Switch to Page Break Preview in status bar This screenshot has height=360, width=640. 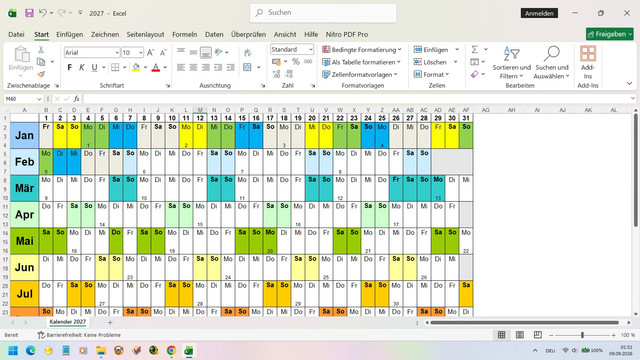538,335
